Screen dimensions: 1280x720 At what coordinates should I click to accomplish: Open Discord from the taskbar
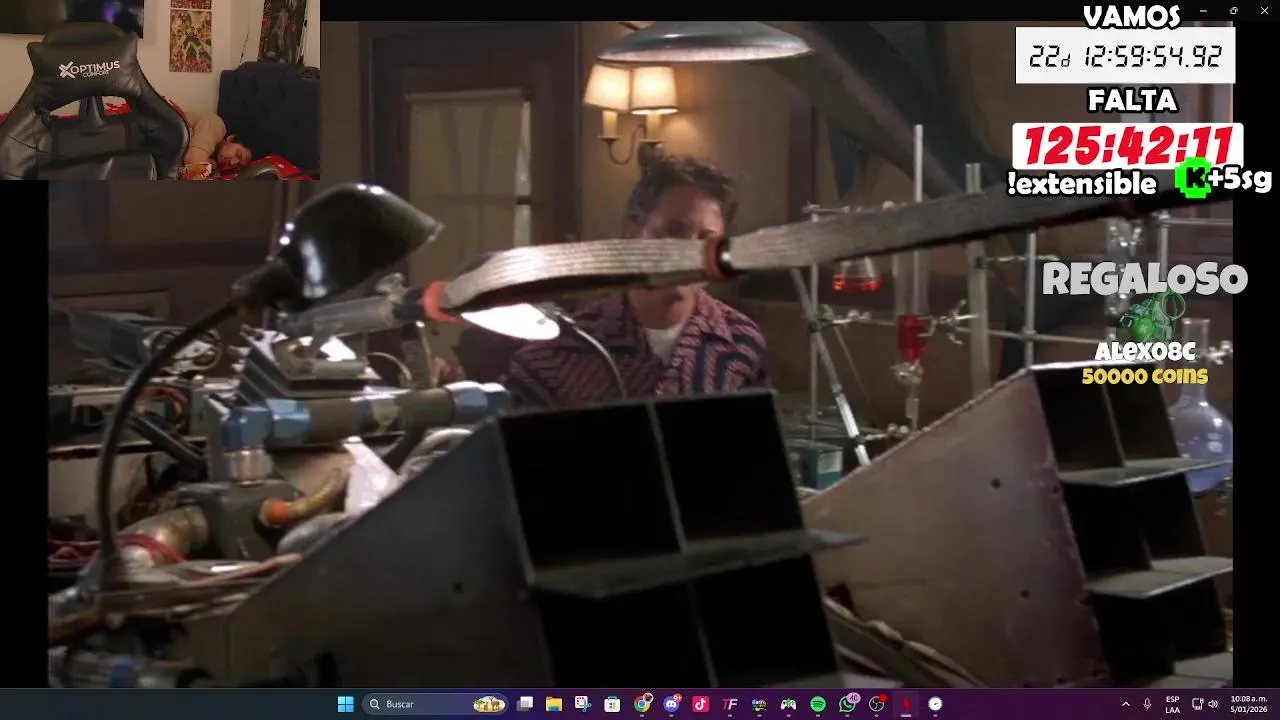pos(672,704)
